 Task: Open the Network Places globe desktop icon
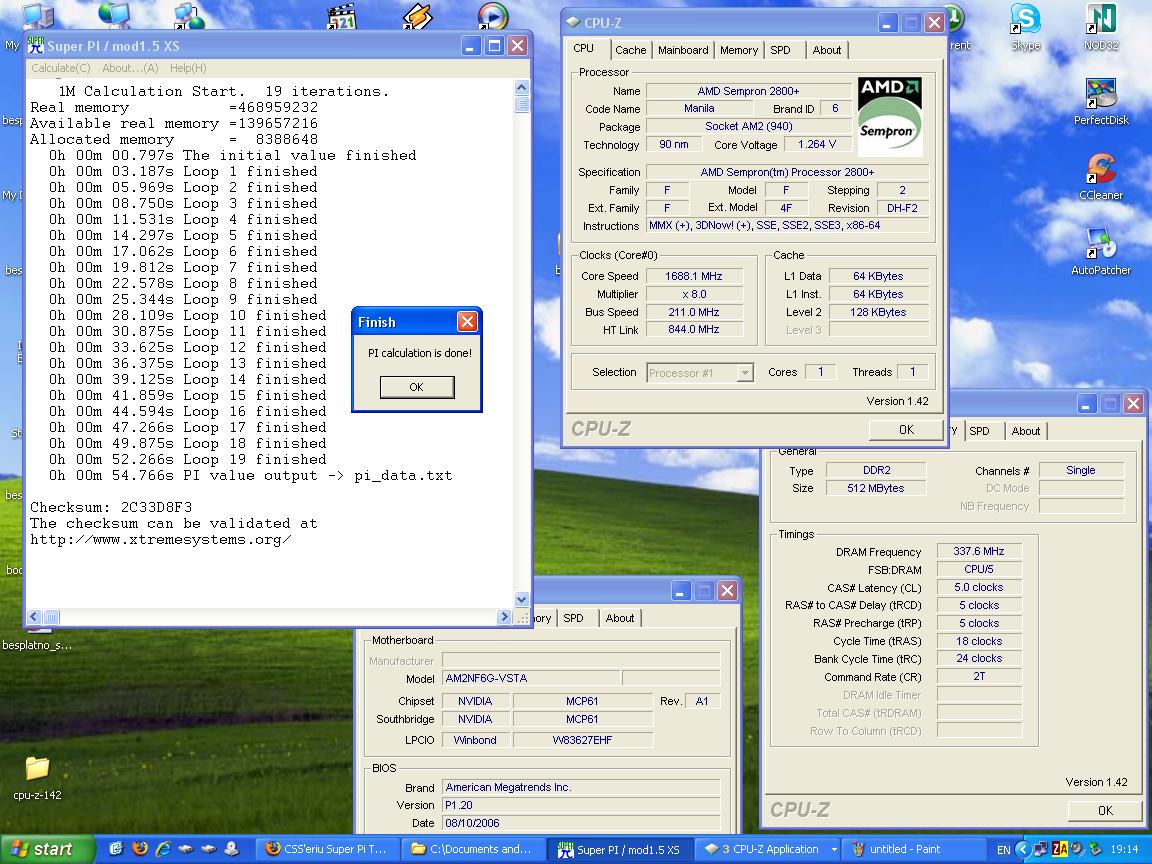[114, 16]
